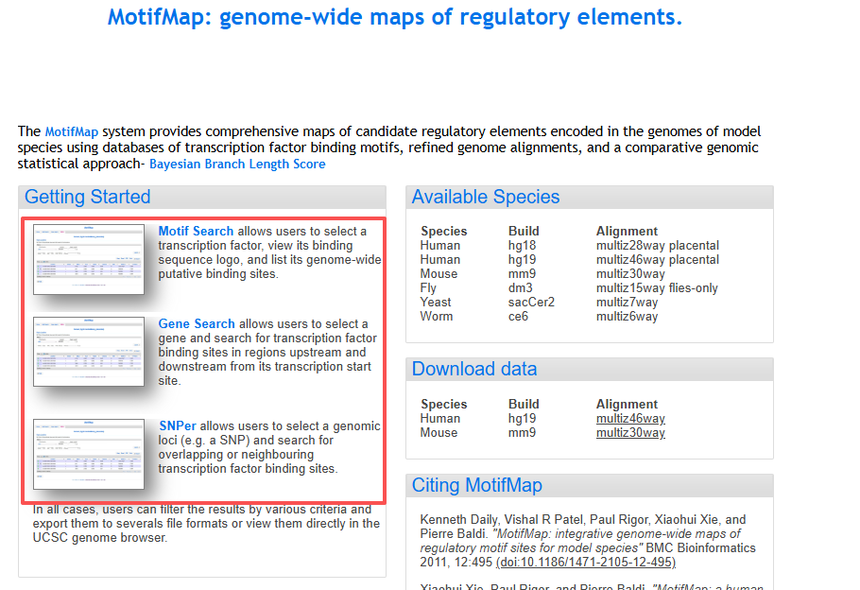Screen dimensions: 860x590
Task: Download the multiz30way mouse alignment data
Action: point(630,433)
